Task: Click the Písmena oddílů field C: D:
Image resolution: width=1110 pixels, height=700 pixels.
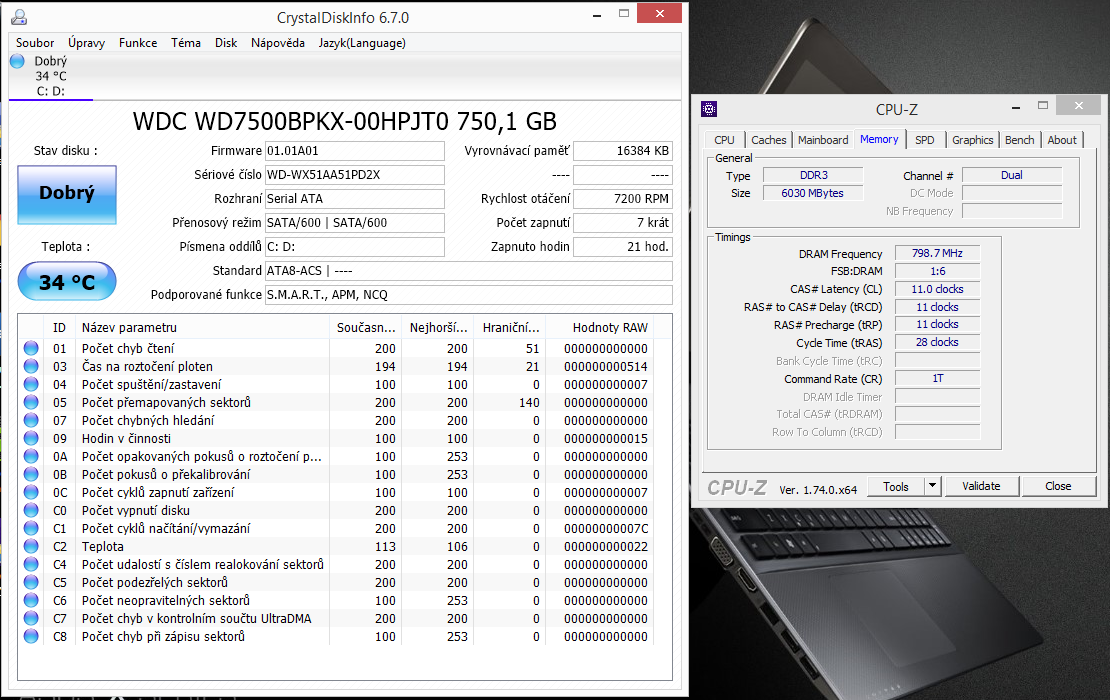Action: click(x=355, y=247)
